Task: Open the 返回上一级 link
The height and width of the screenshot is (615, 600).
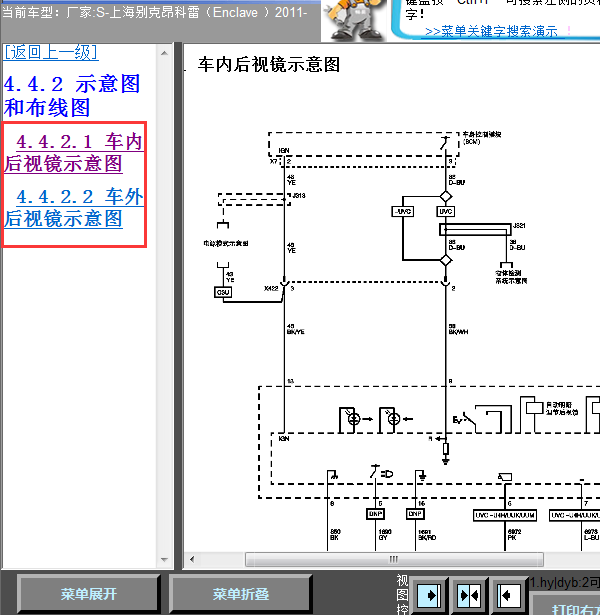Action: click(x=51, y=52)
